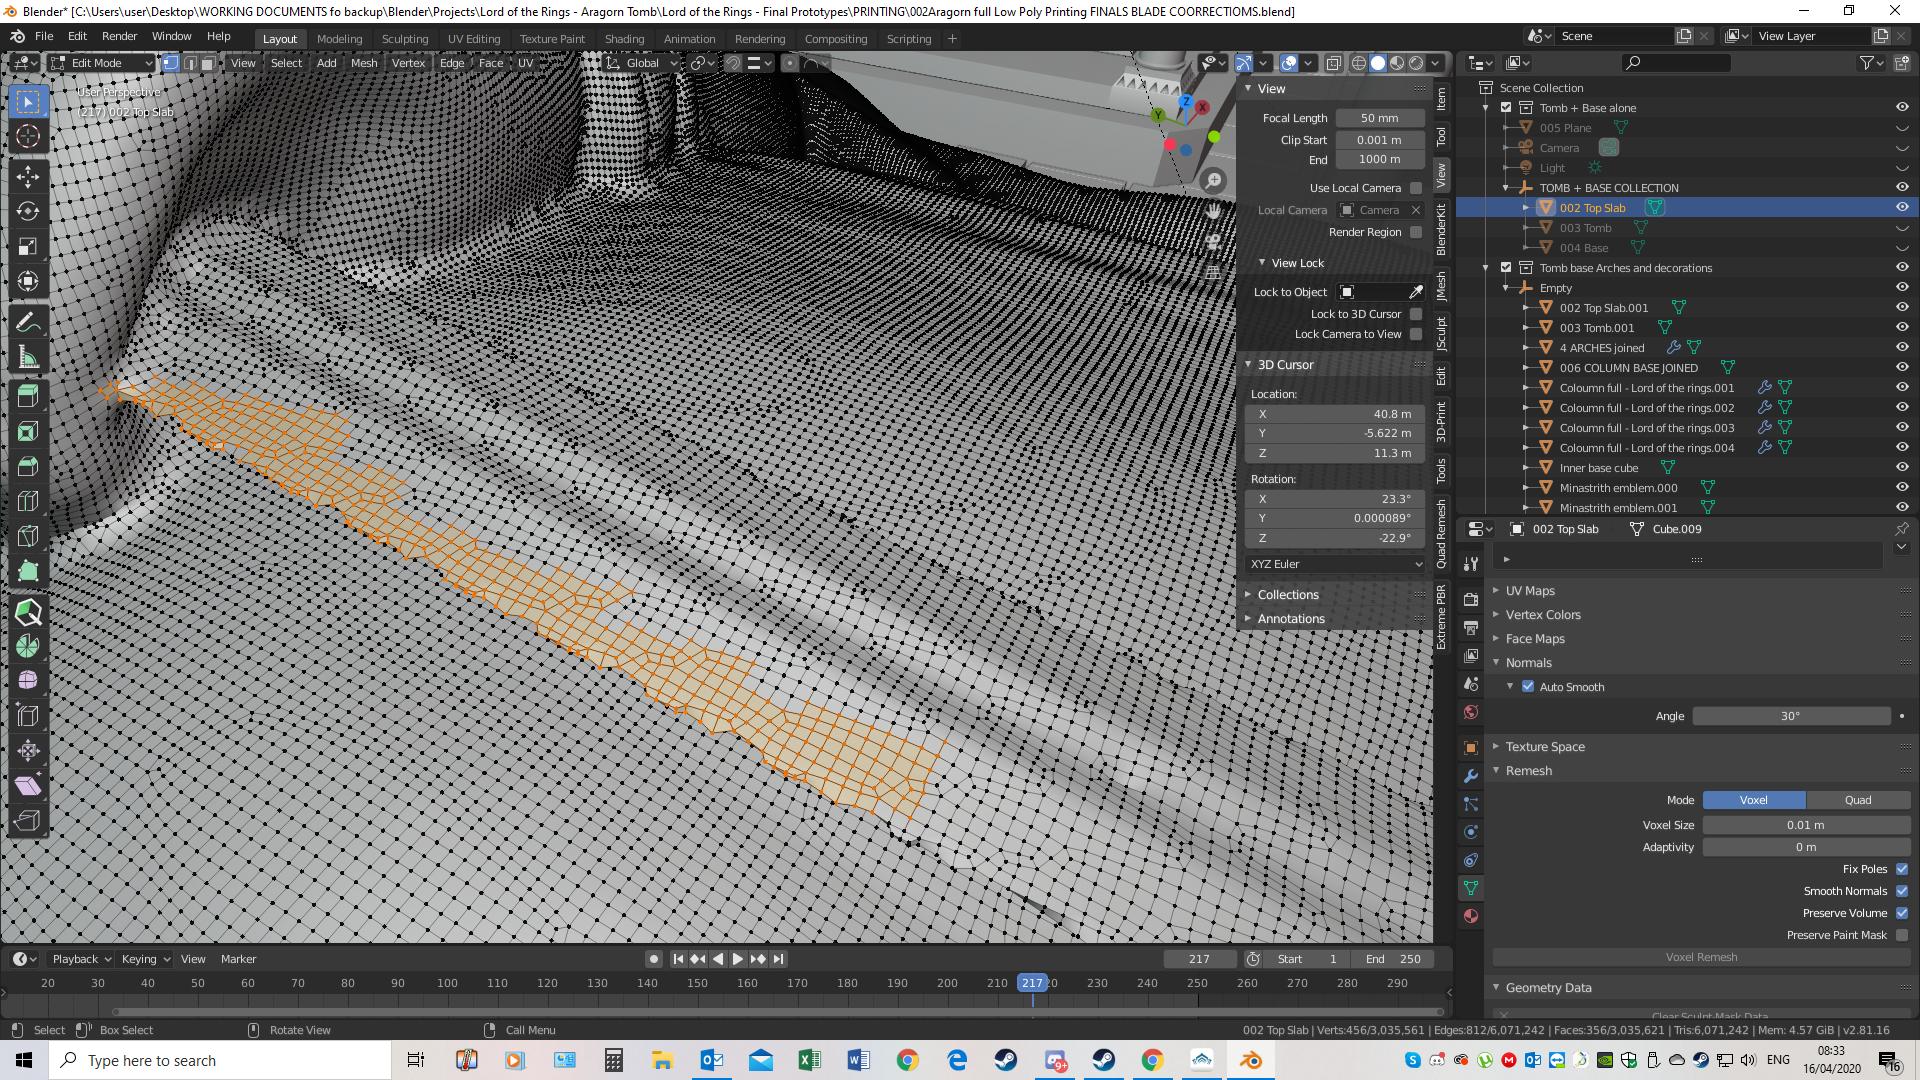Hide 4 ARCHES joined object
The width and height of the screenshot is (1920, 1080).
(x=1902, y=348)
